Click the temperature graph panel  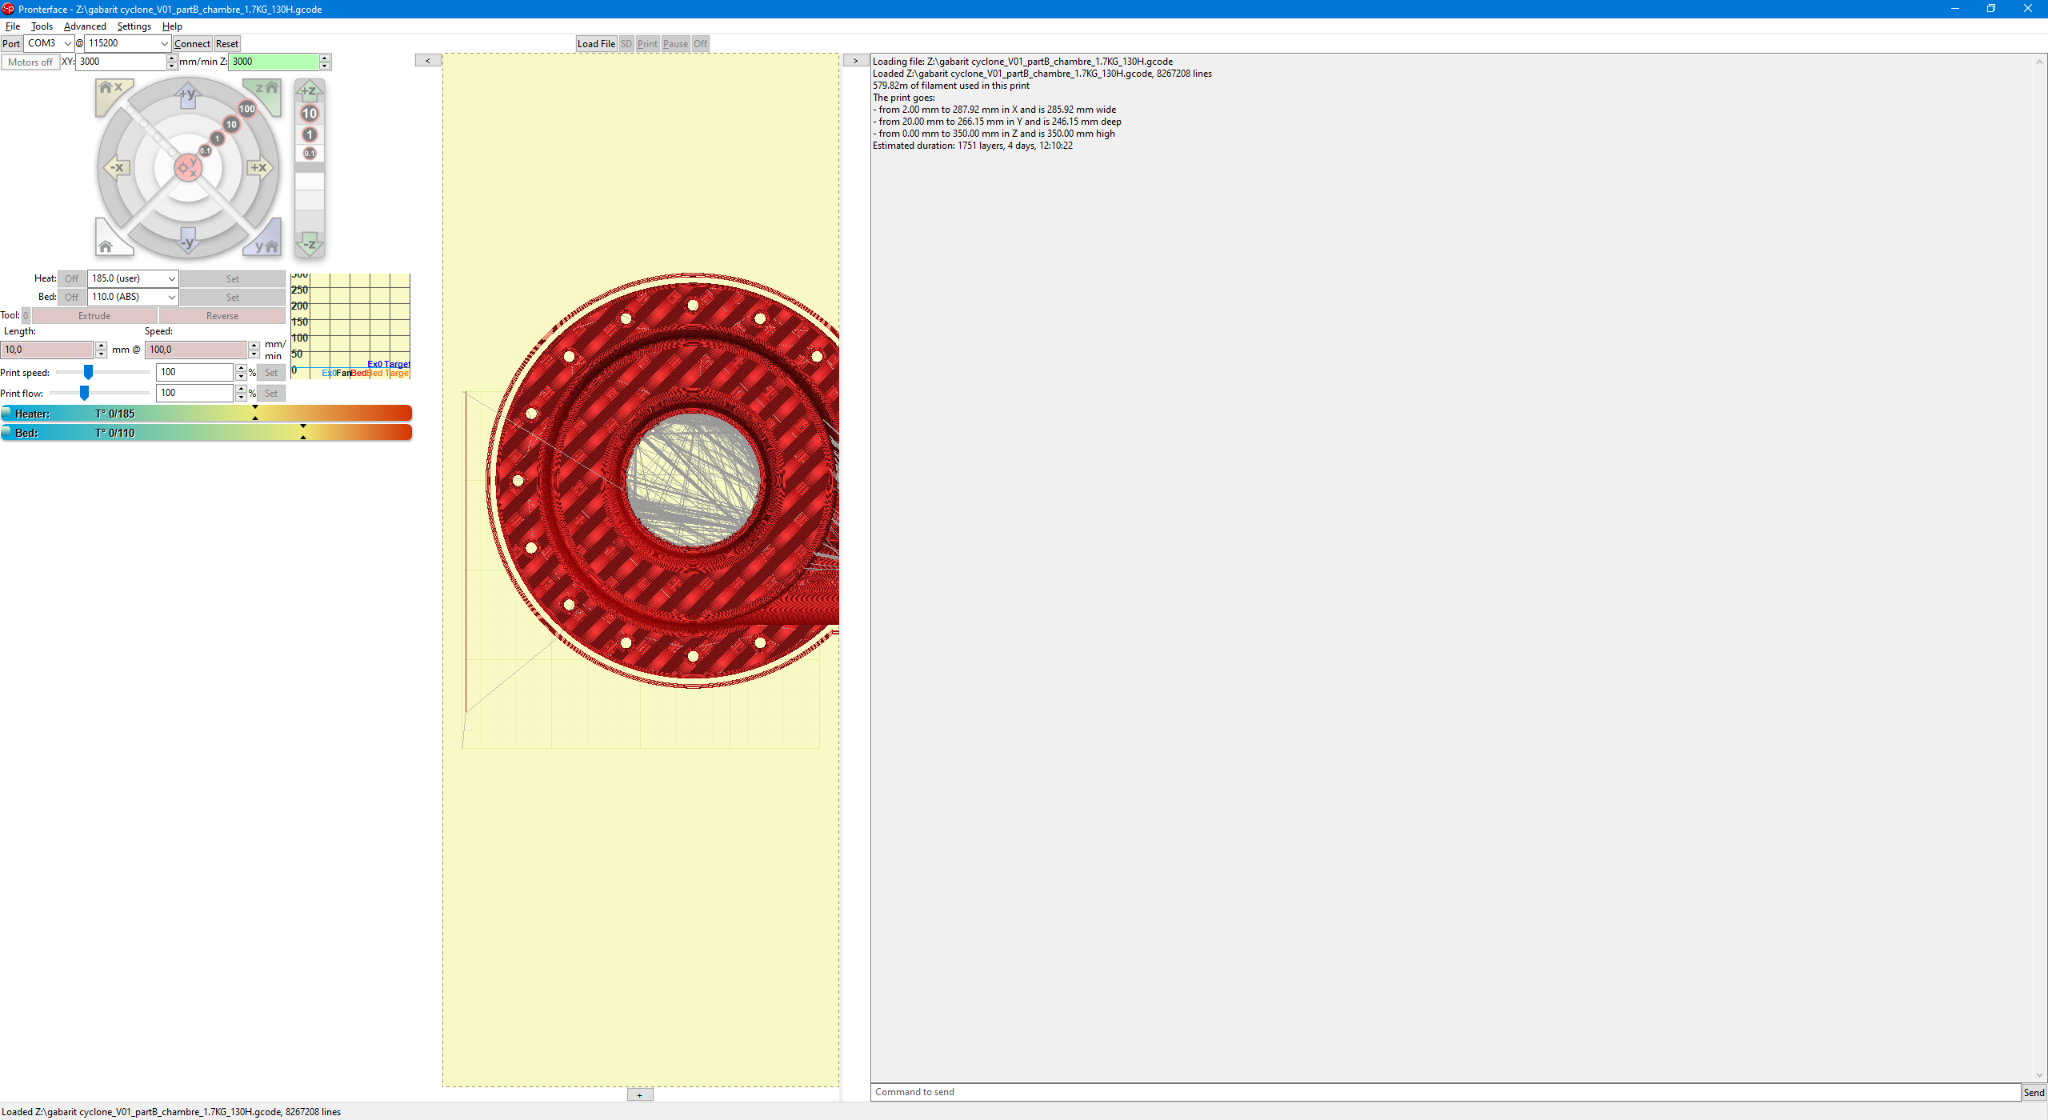click(x=350, y=325)
